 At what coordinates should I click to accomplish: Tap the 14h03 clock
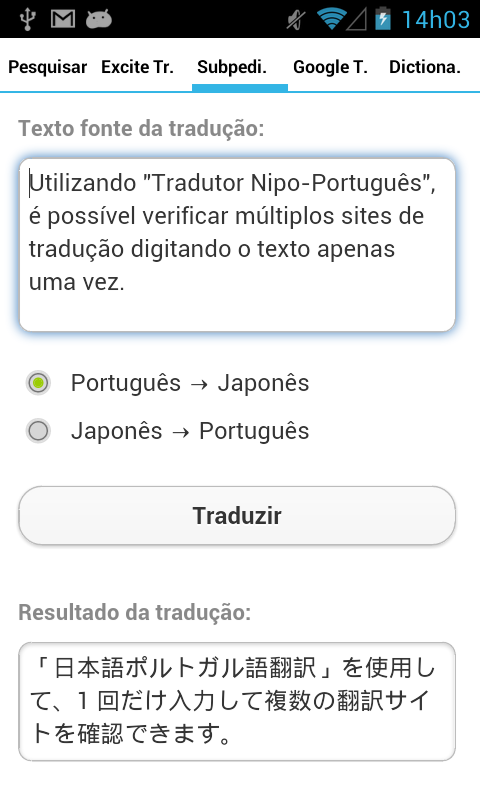click(436, 20)
